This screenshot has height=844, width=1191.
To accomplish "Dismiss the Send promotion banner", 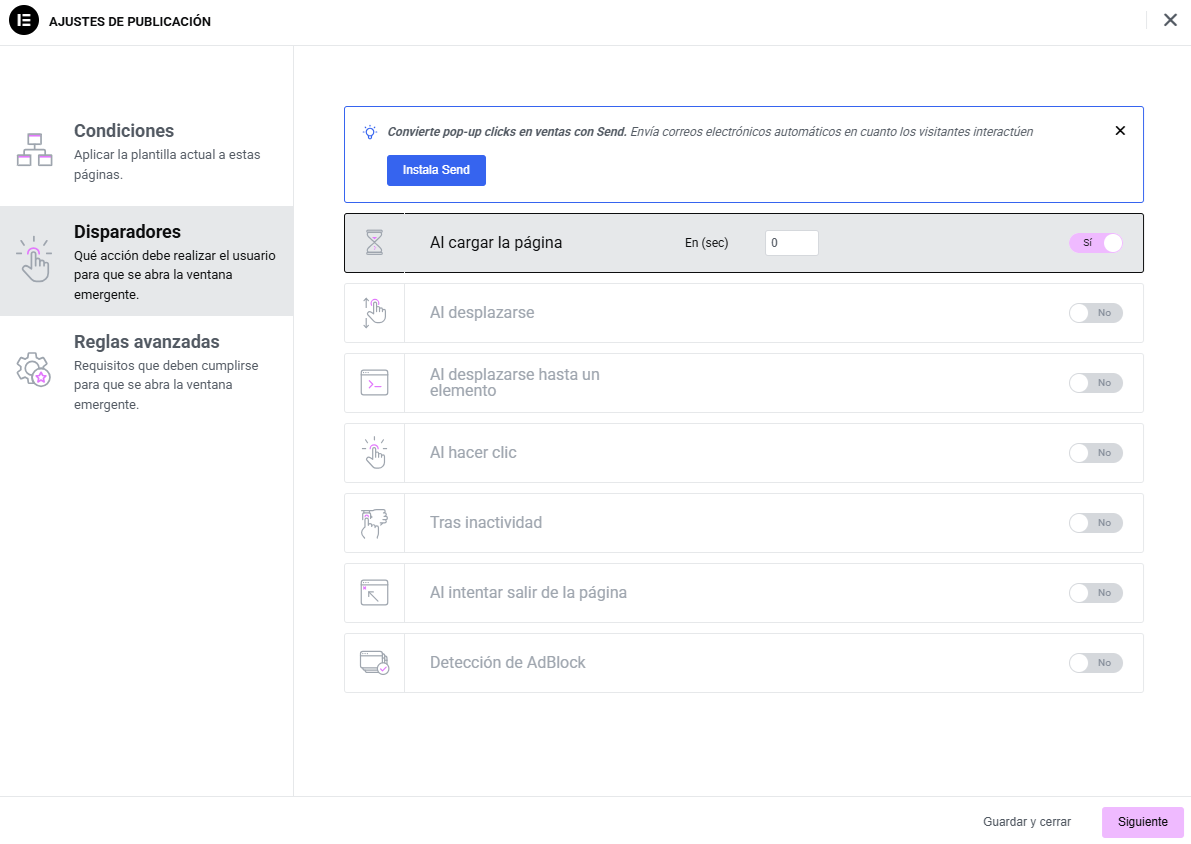I will [x=1120, y=131].
